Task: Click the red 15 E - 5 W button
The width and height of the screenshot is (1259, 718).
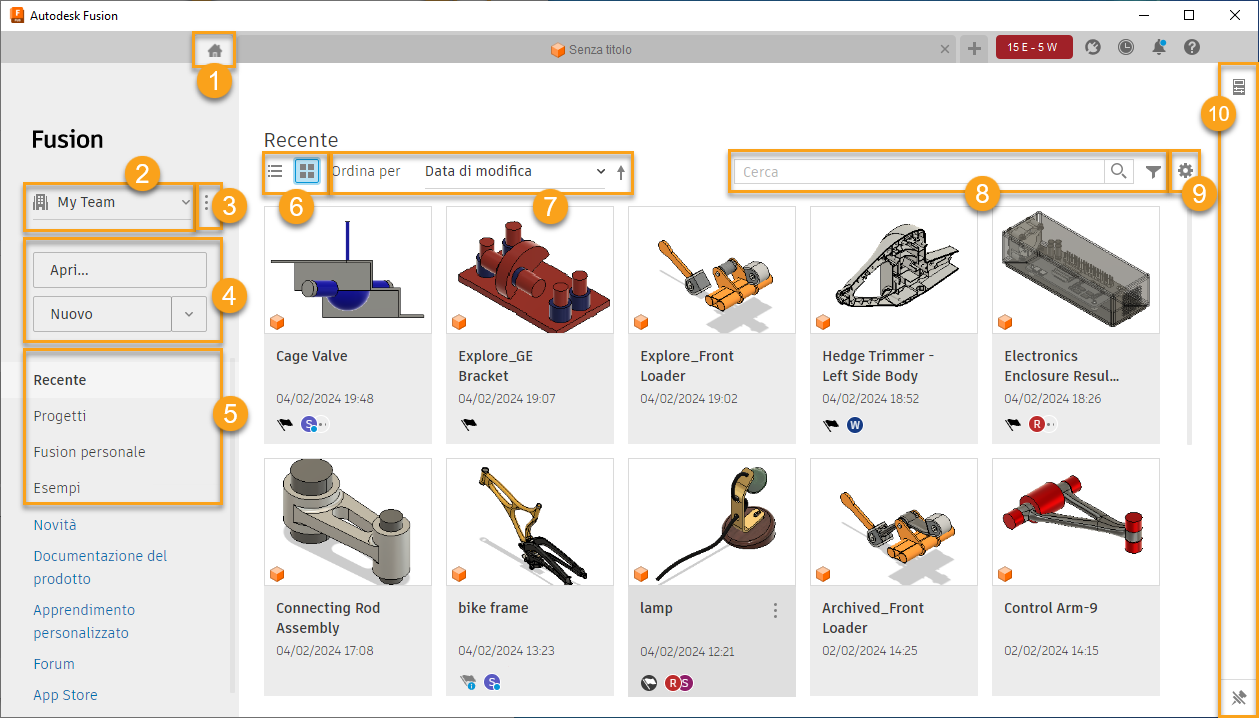Action: (x=1034, y=47)
